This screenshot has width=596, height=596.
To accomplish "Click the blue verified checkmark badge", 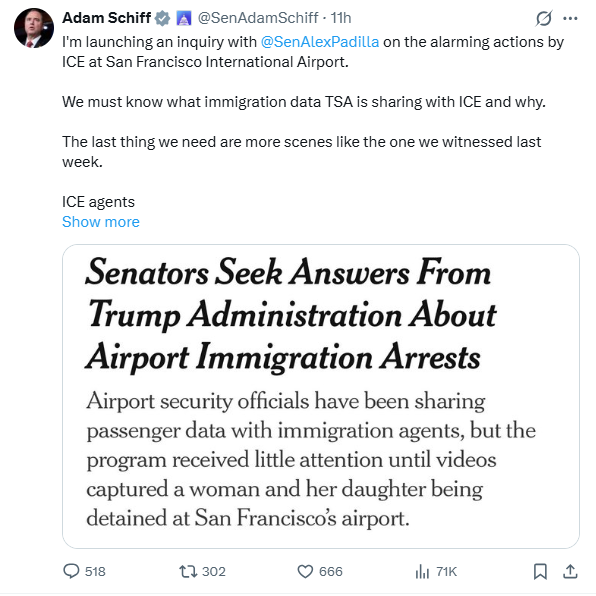I will pos(163,18).
